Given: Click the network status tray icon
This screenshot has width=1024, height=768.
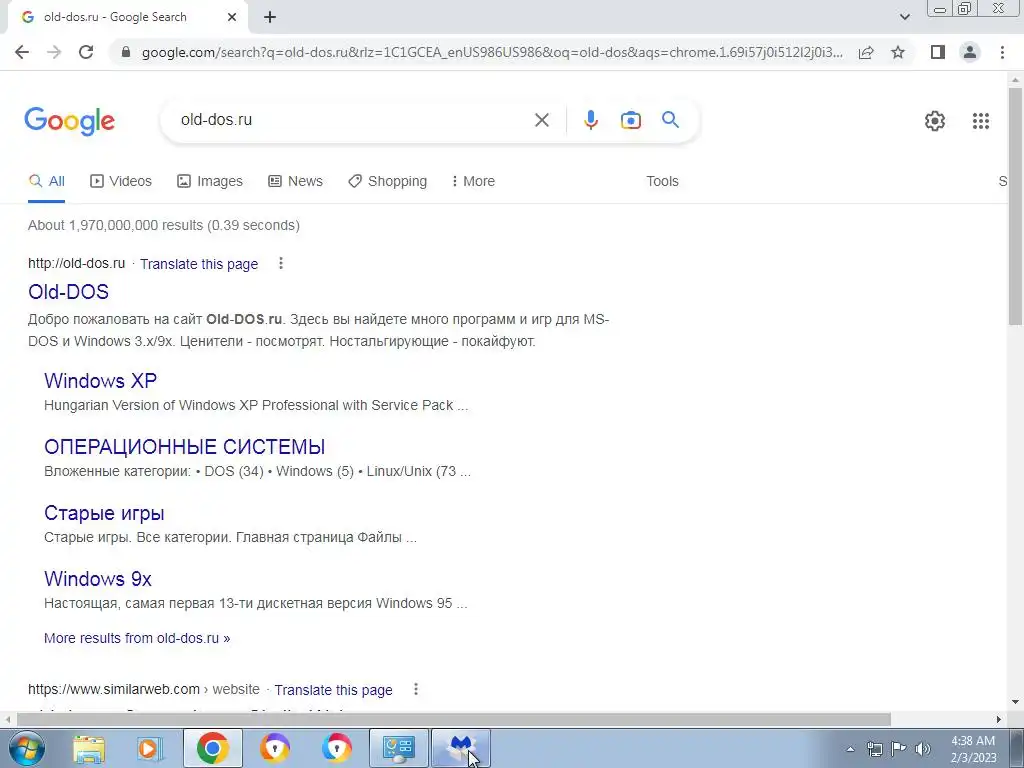Looking at the screenshot, I should tap(875, 749).
